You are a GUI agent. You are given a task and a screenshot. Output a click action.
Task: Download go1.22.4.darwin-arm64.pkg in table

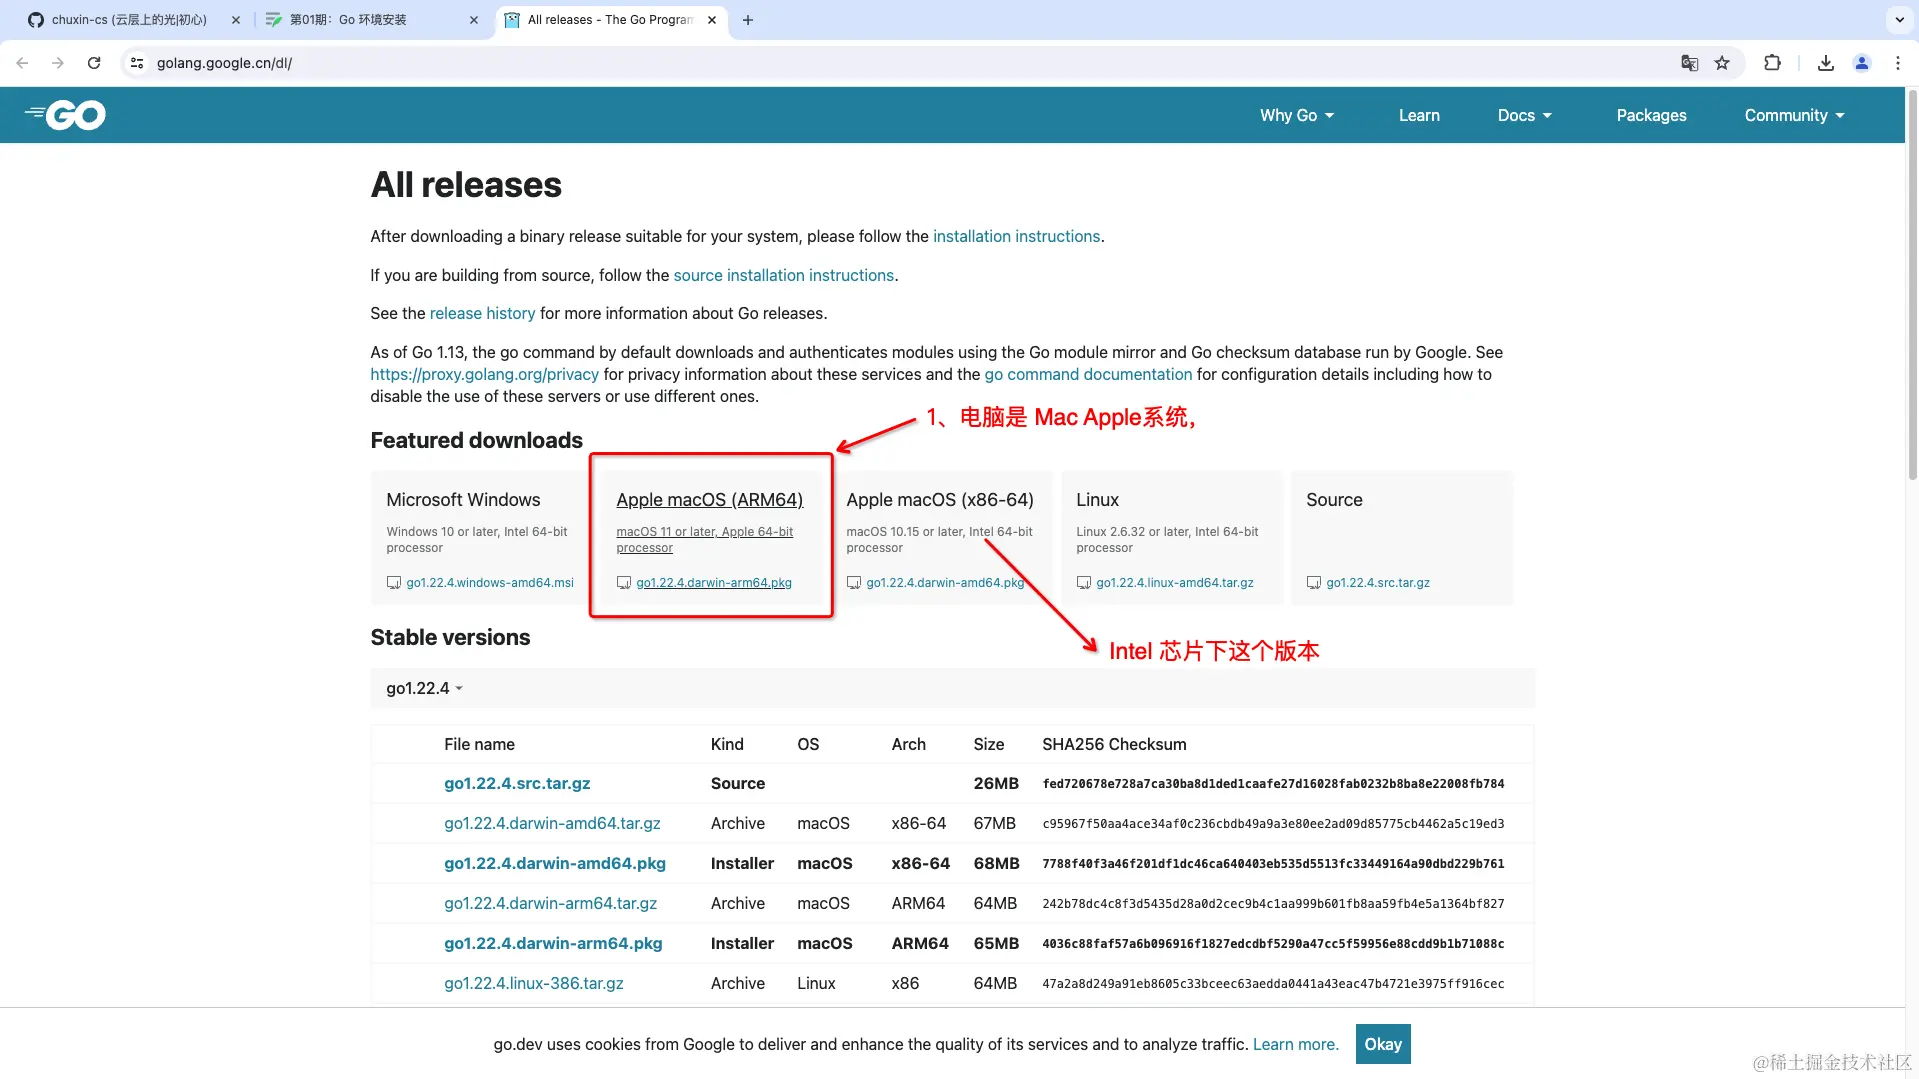tap(553, 944)
